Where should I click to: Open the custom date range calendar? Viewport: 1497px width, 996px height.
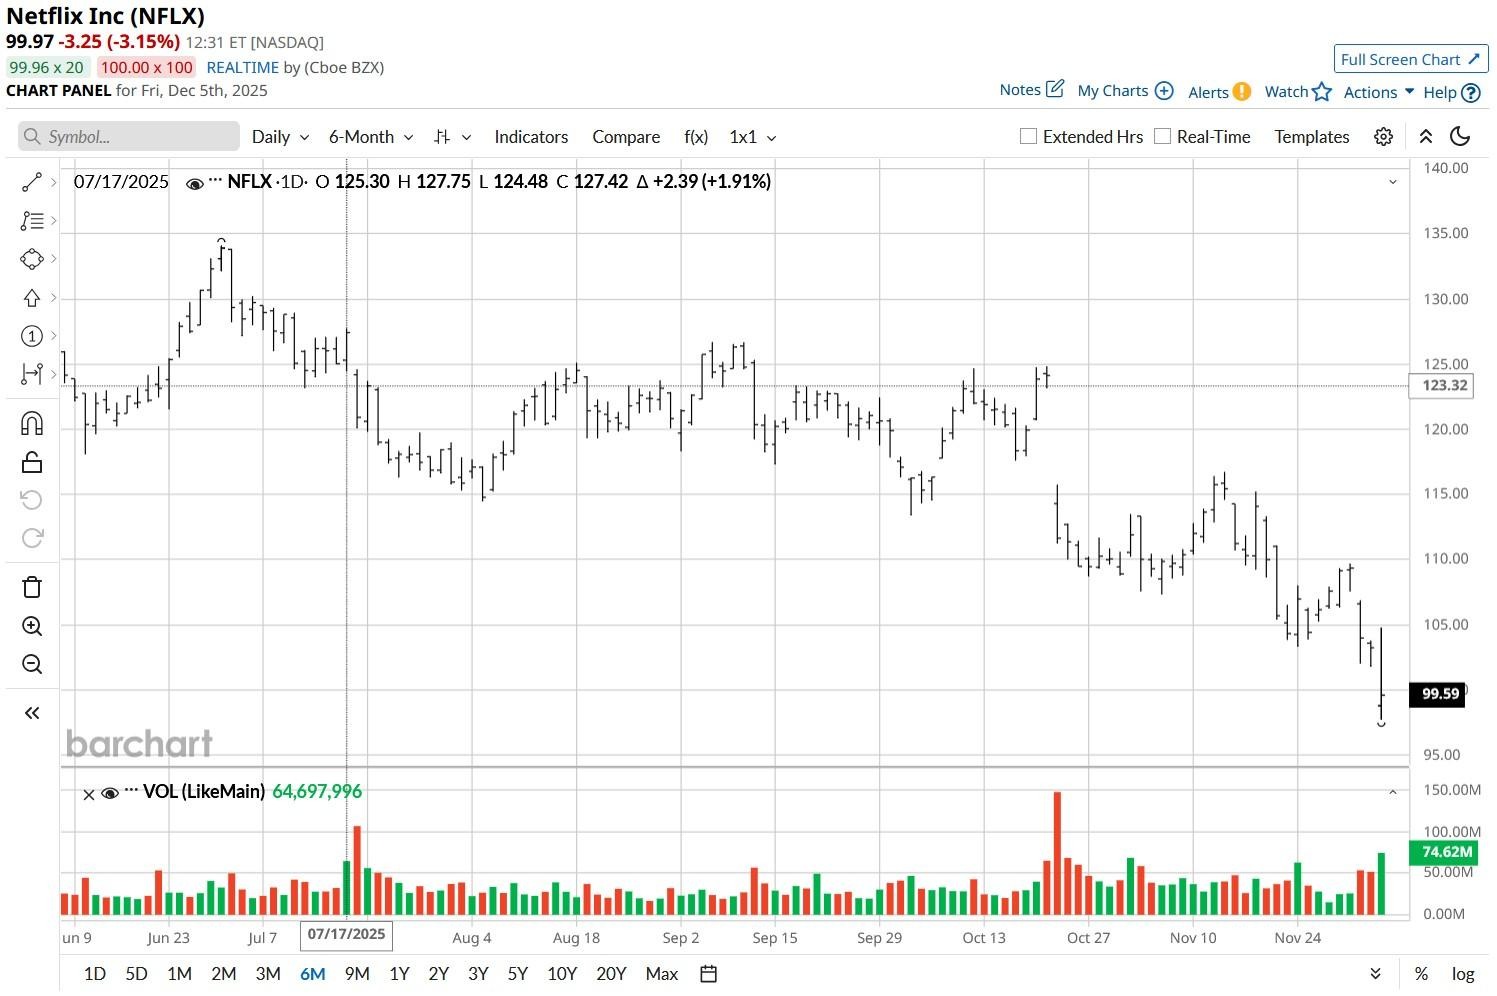[709, 974]
